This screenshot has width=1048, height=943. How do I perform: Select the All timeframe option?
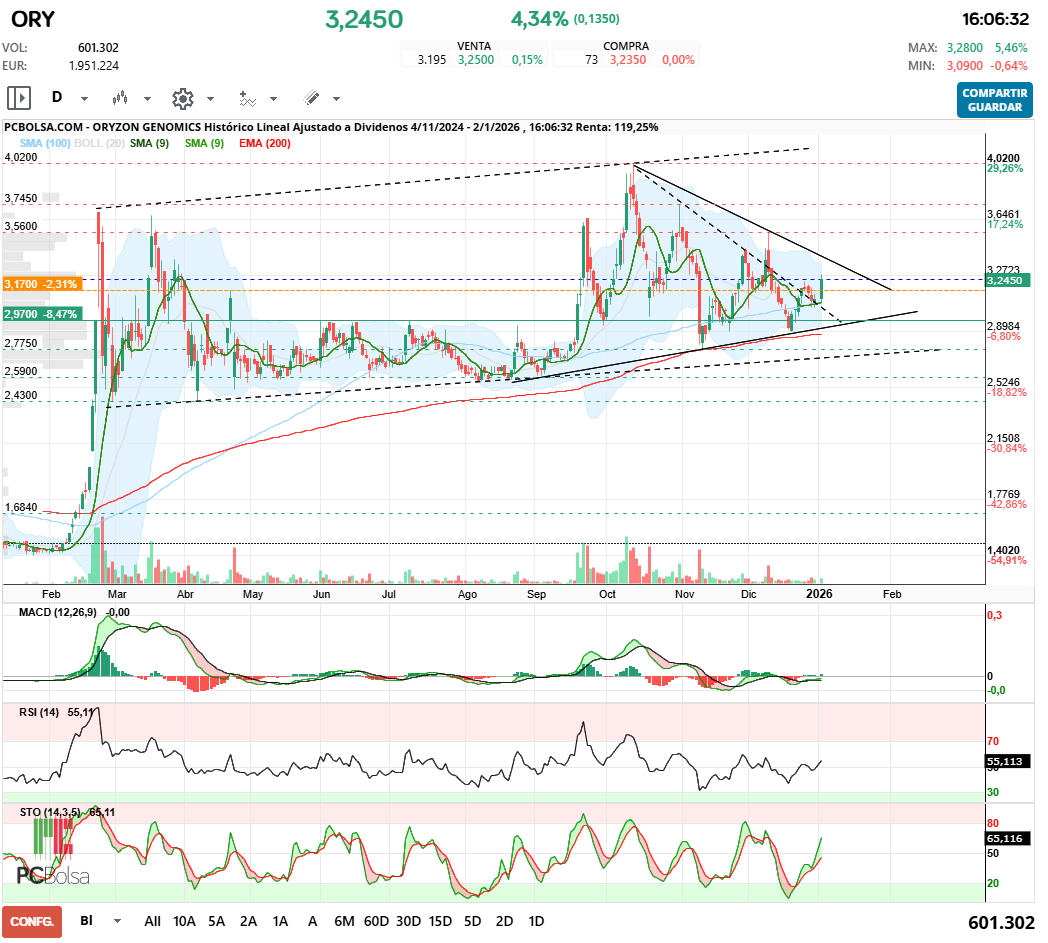152,921
